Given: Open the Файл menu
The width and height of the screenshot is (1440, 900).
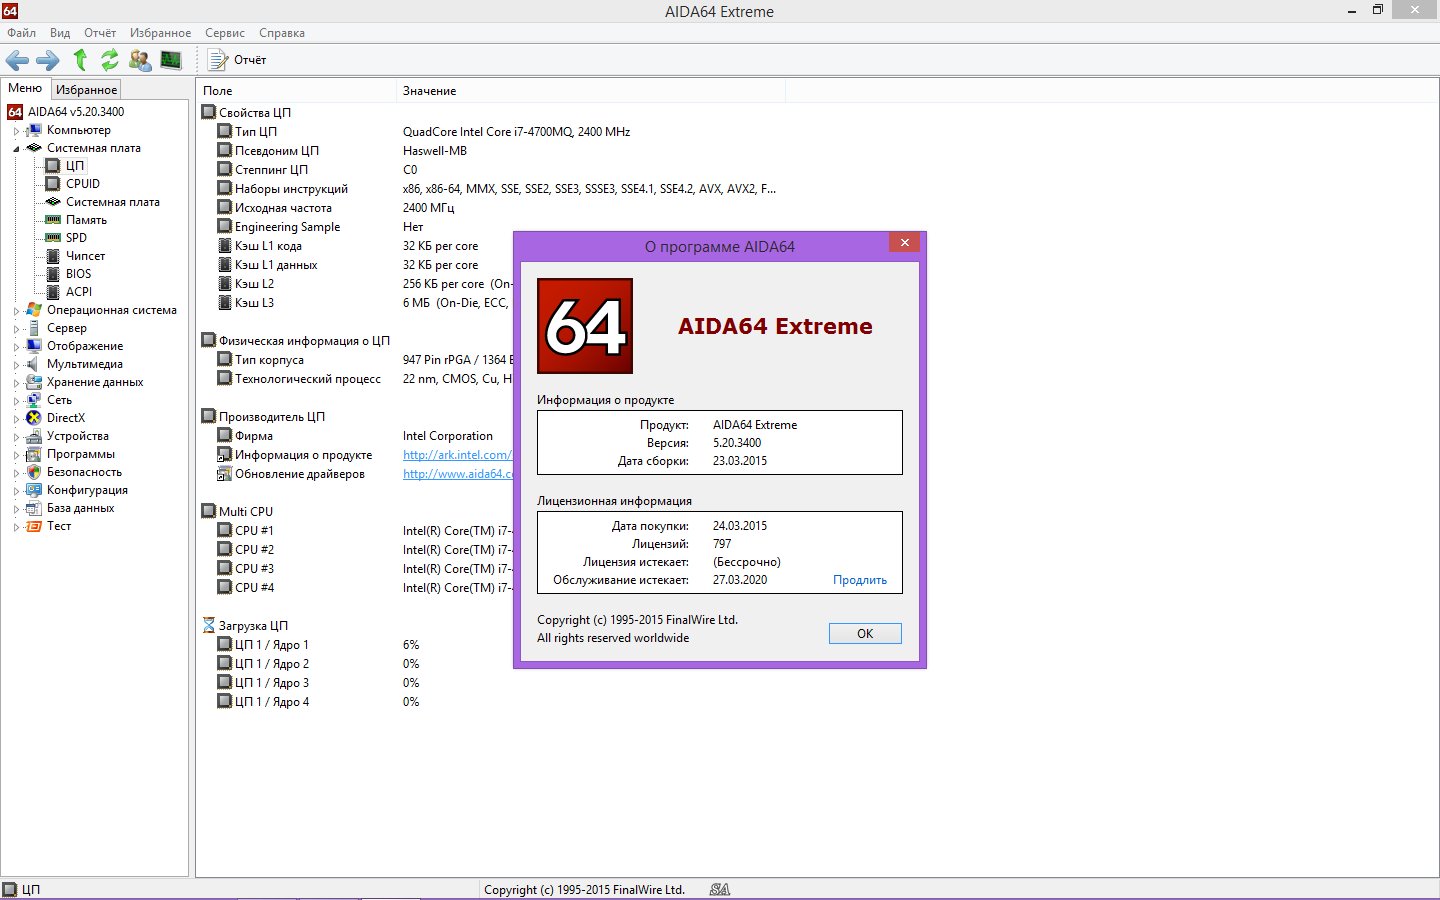Looking at the screenshot, I should click(21, 33).
